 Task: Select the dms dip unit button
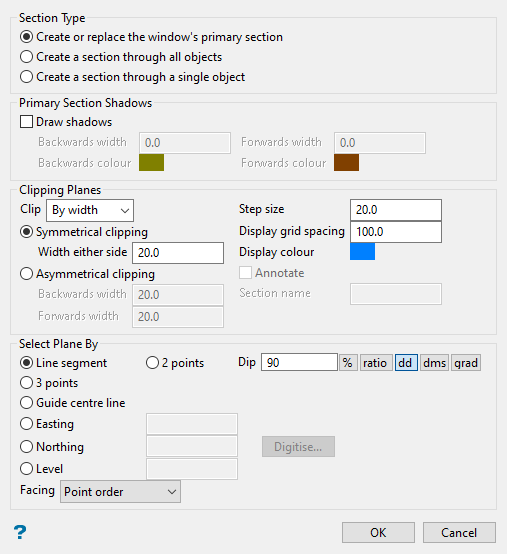[434, 363]
